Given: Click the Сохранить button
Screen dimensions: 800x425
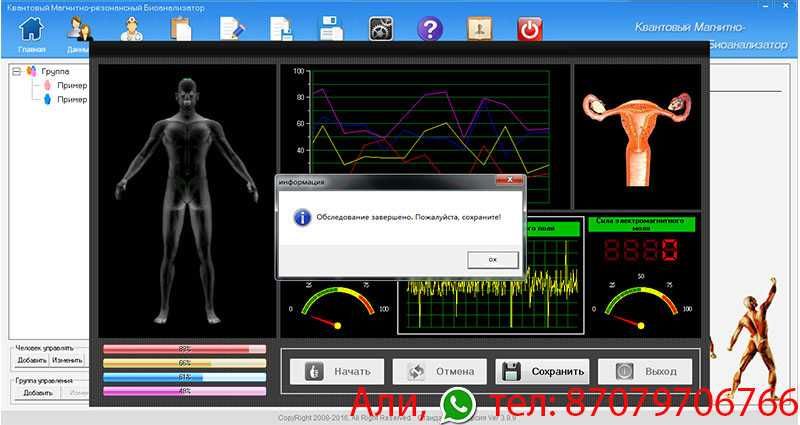Looking at the screenshot, I should [542, 371].
